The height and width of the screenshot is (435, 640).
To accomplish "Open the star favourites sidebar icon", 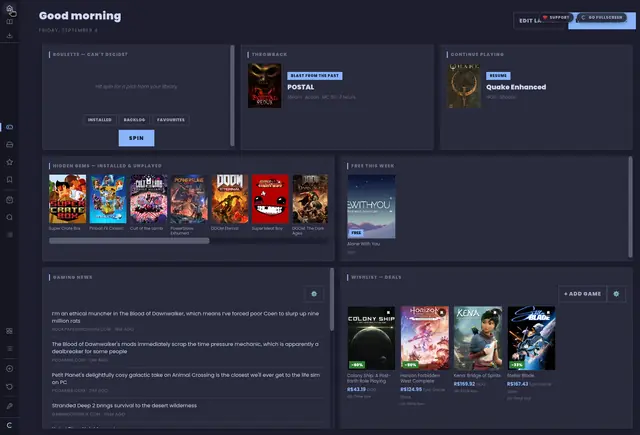I will tap(9, 162).
